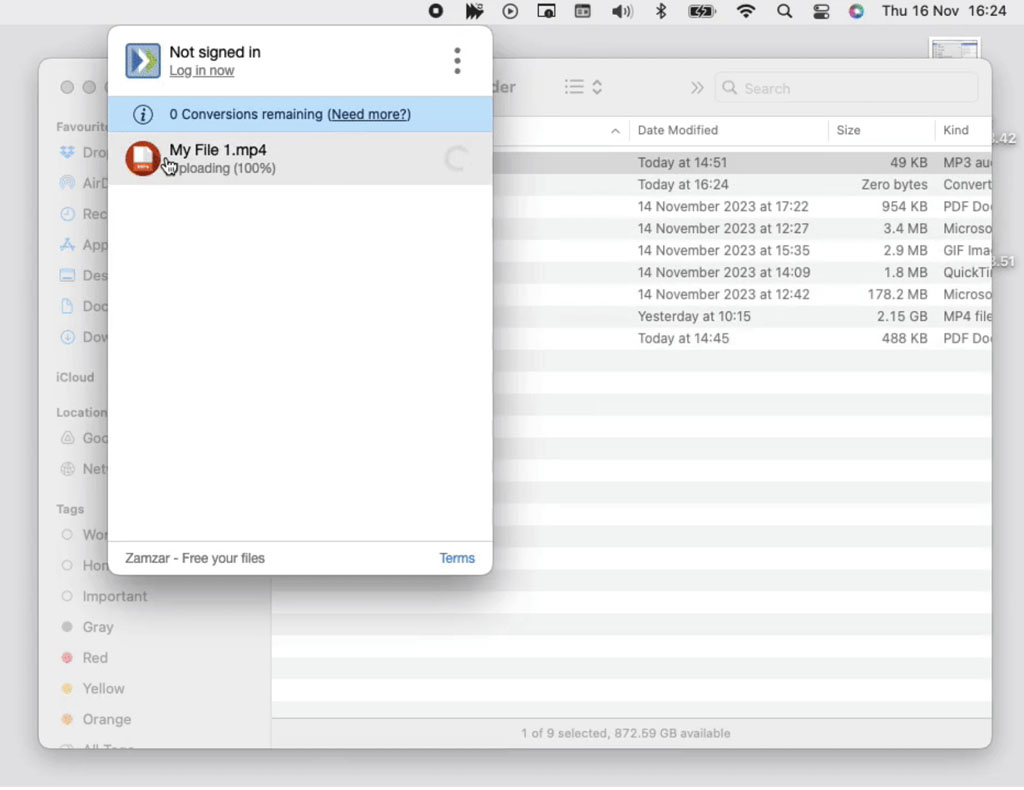Toggle the sort direction caret in header

pyautogui.click(x=615, y=131)
